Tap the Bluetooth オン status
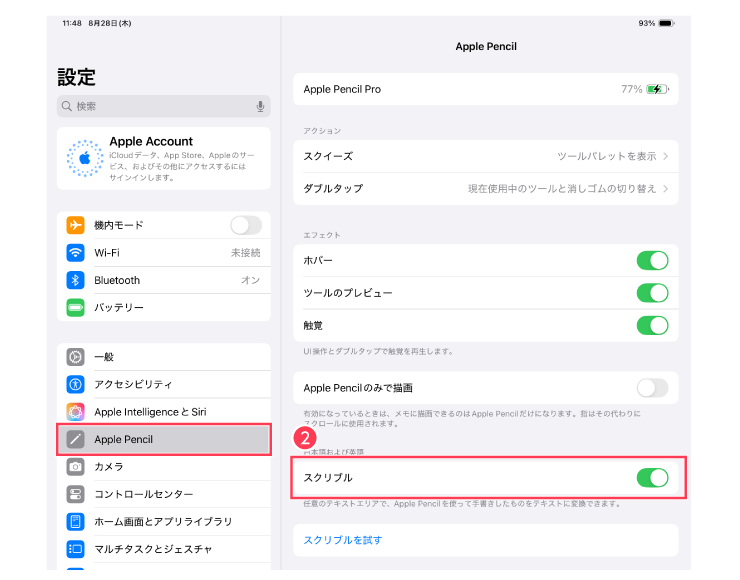Image resolution: width=740 pixels, height=580 pixels. [251, 280]
